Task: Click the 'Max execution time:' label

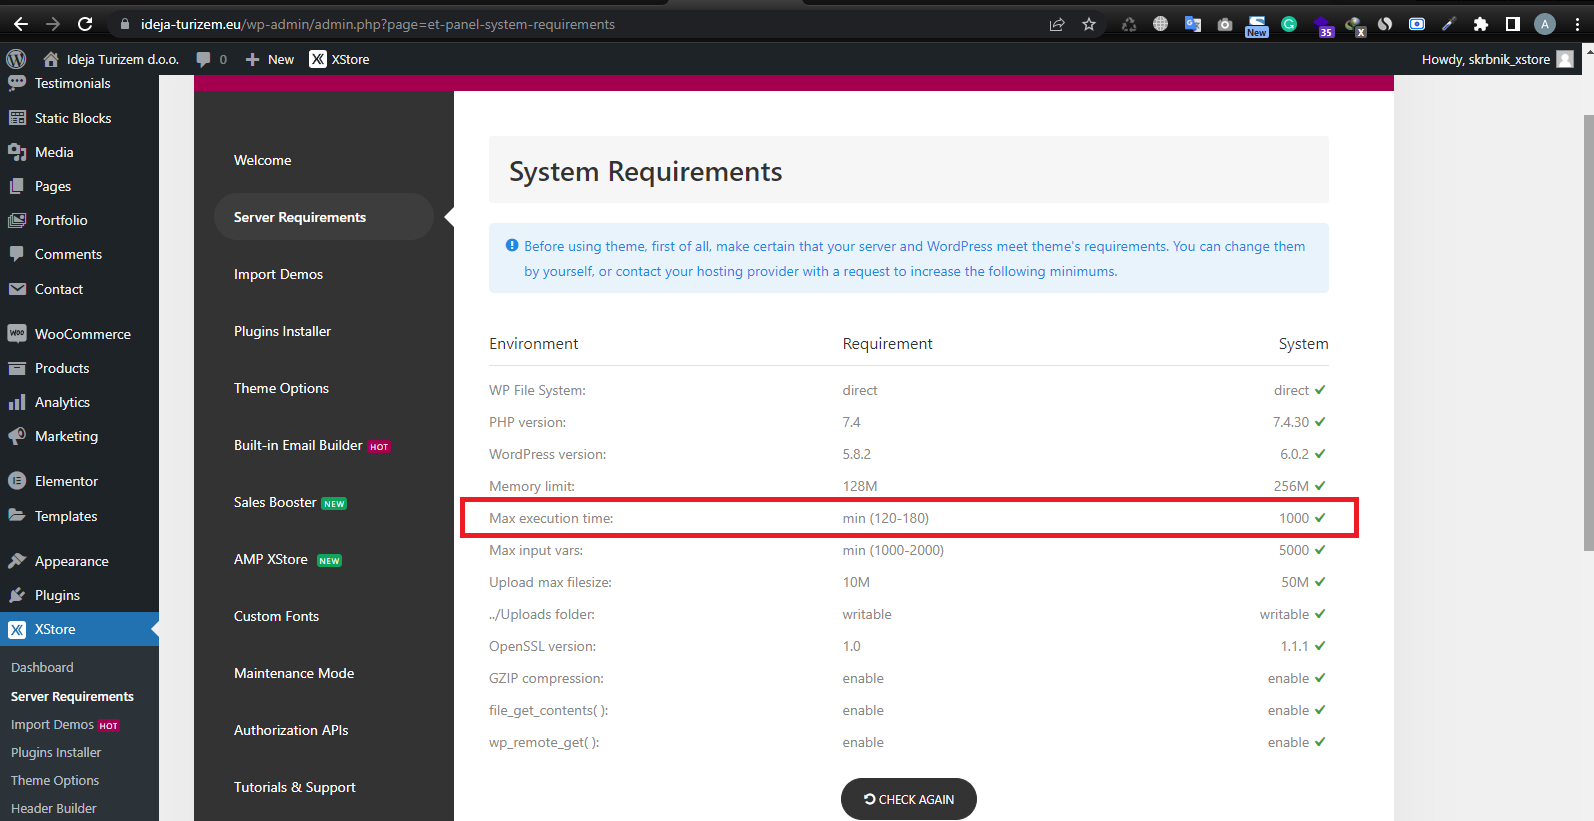Action: [551, 518]
